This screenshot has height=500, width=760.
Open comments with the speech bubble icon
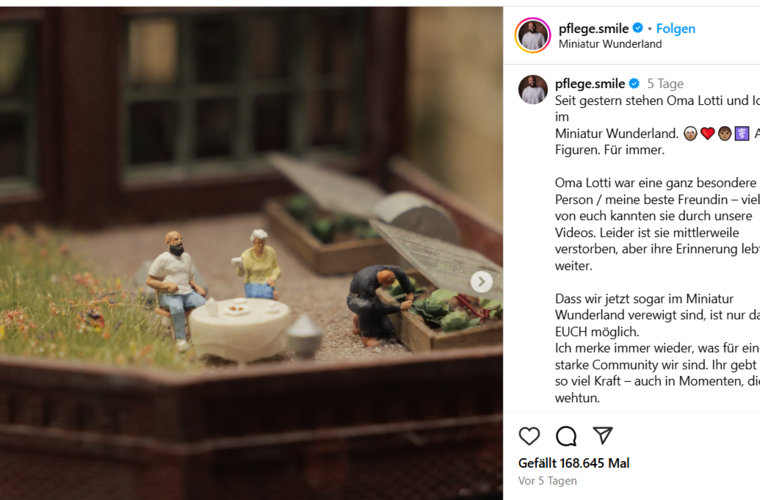566,436
